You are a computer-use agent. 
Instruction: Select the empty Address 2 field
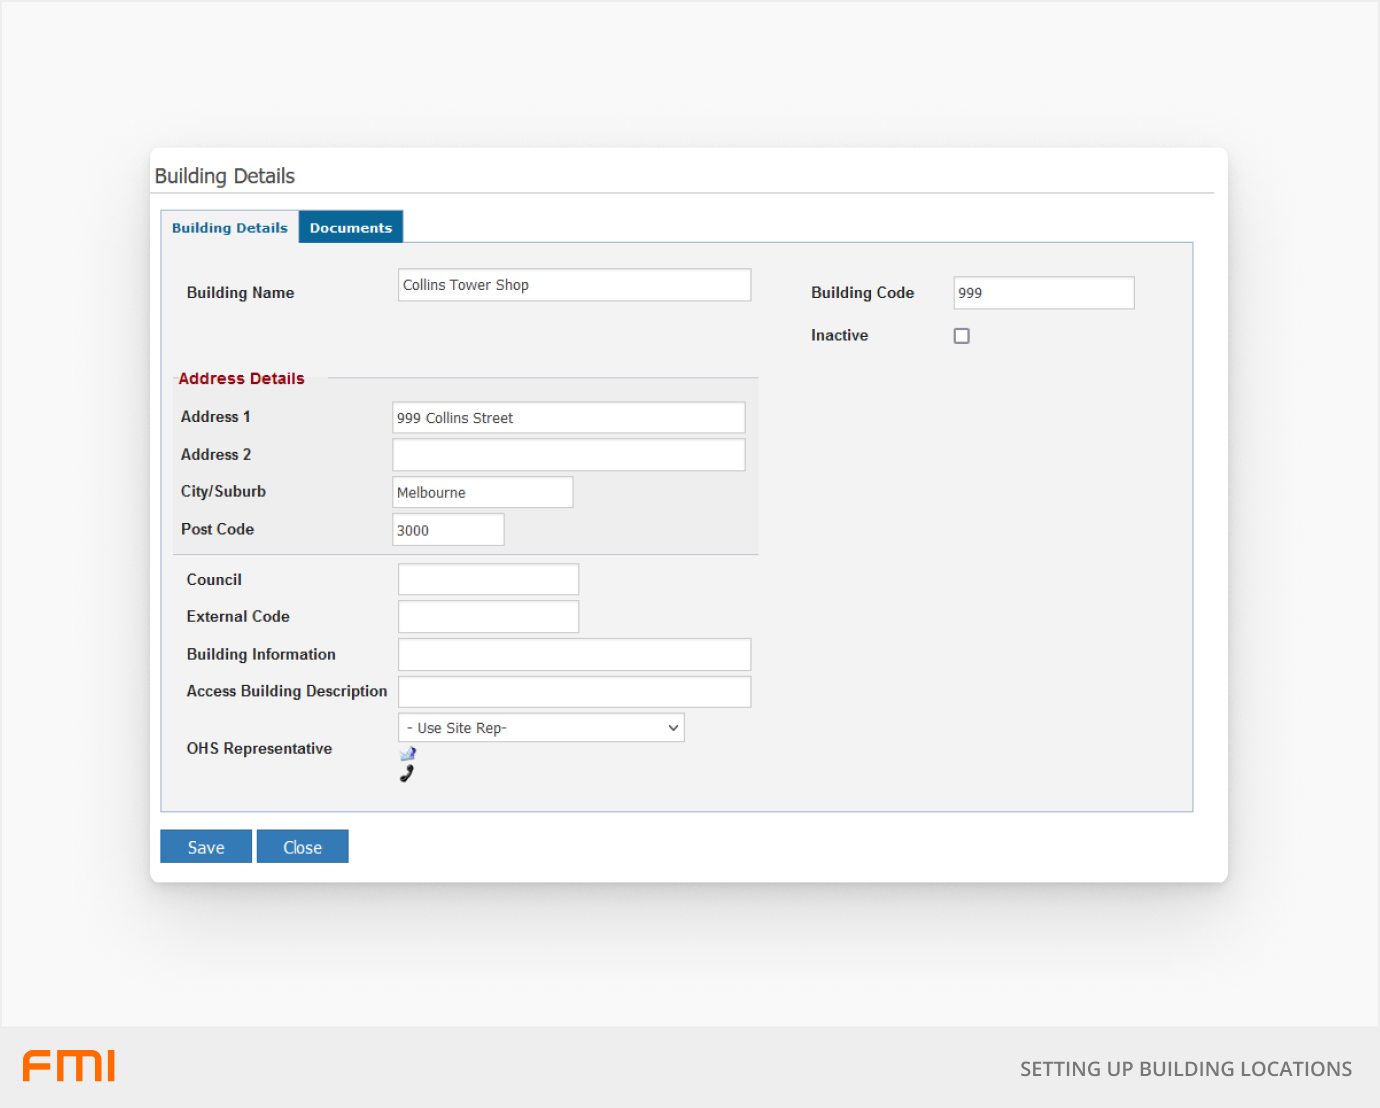568,455
